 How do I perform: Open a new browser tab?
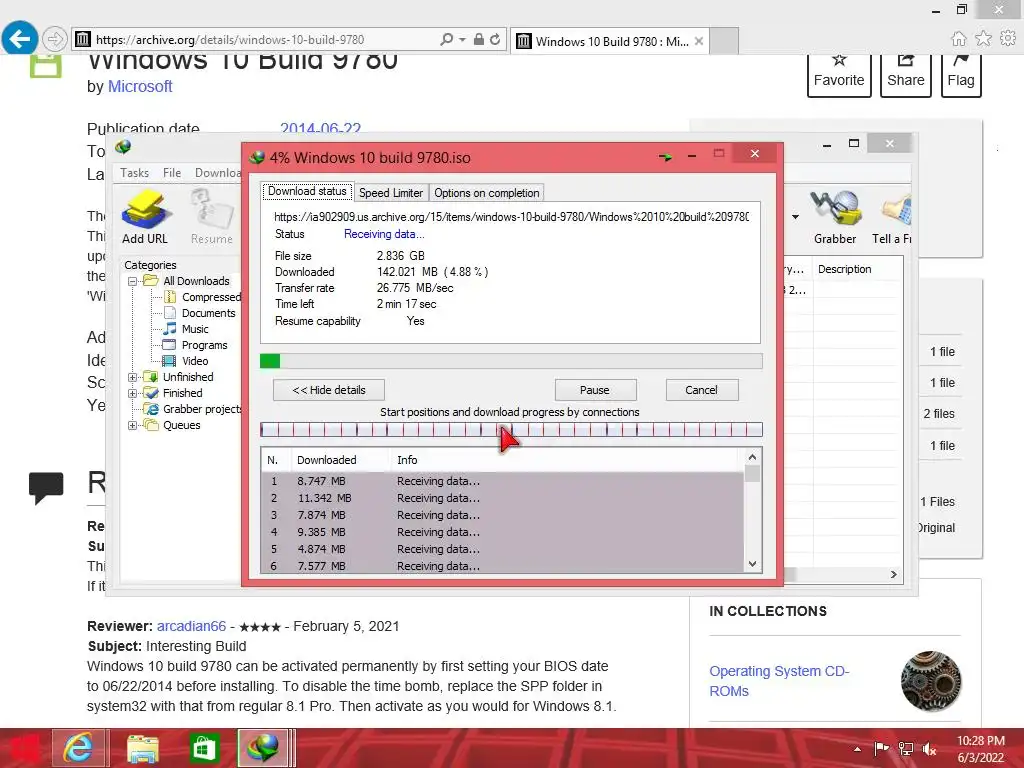(724, 41)
